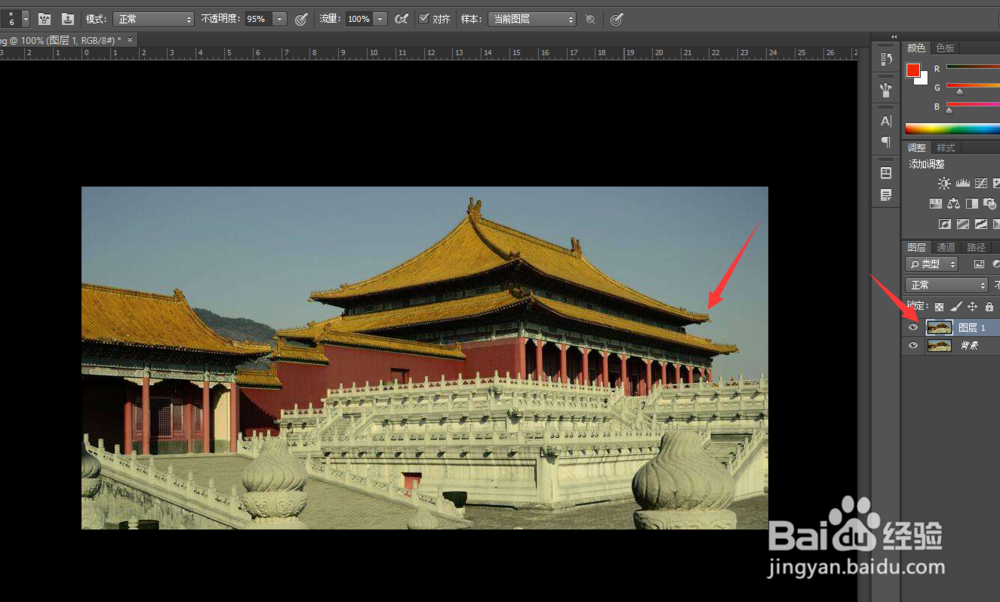Viewport: 1000px width, 602px height.
Task: Toggle lock image pixels brush icon
Action: click(955, 307)
